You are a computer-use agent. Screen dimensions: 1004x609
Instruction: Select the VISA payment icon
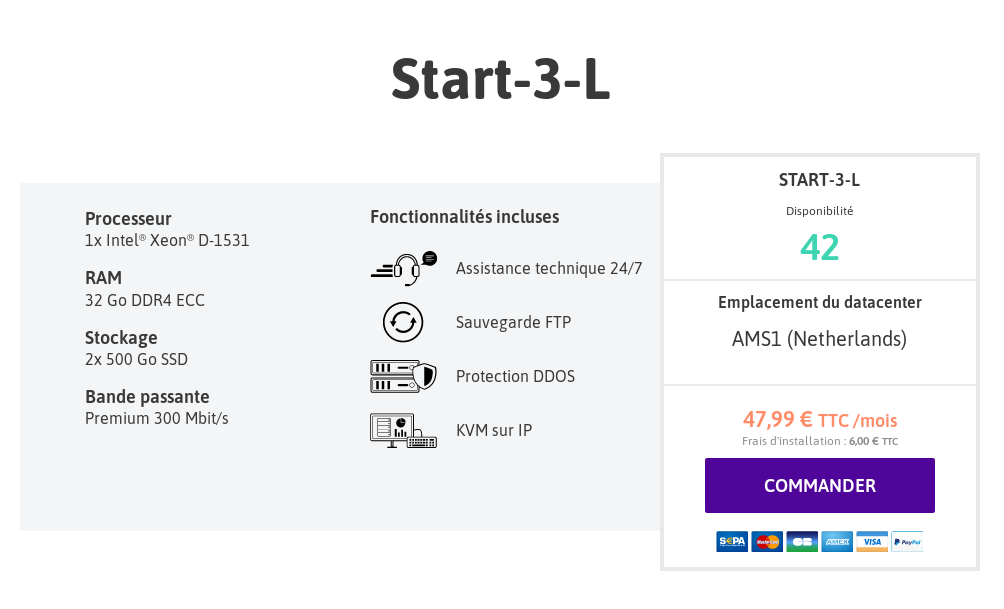(x=872, y=541)
